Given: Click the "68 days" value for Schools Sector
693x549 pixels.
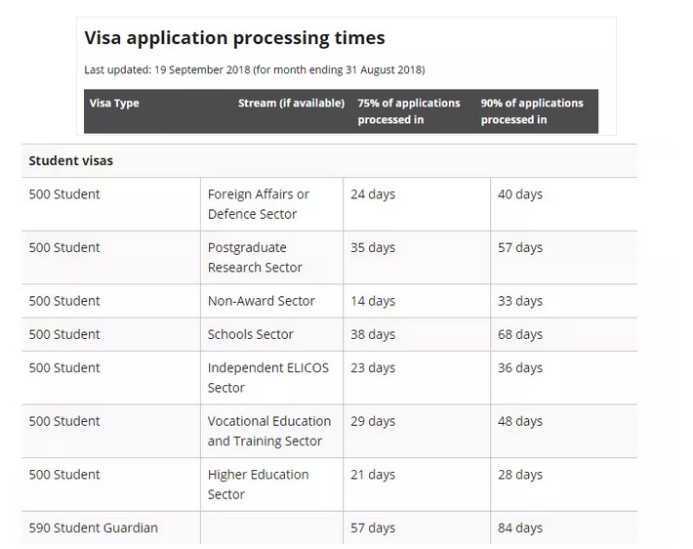Looking at the screenshot, I should (520, 334).
